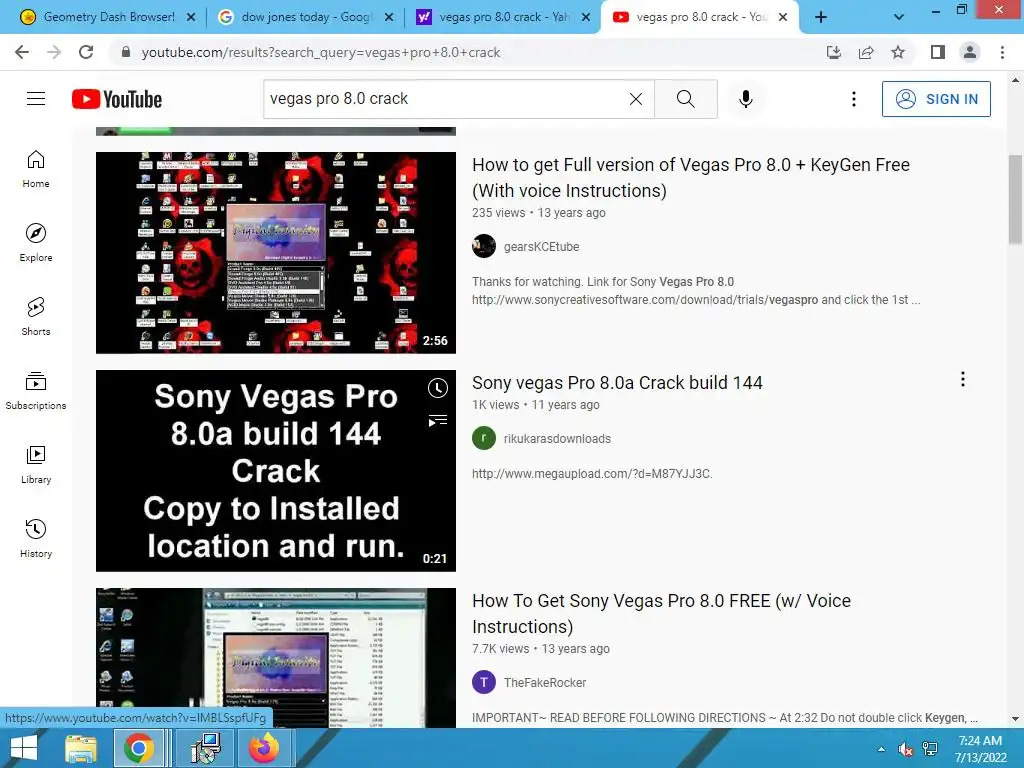Open rikukarasdownloads channel name link

tap(557, 439)
